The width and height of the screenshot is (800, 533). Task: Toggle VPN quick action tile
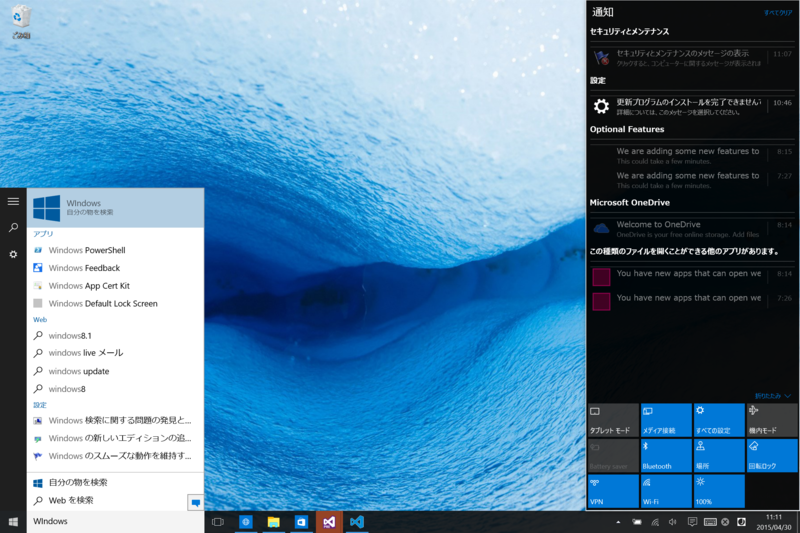(613, 491)
